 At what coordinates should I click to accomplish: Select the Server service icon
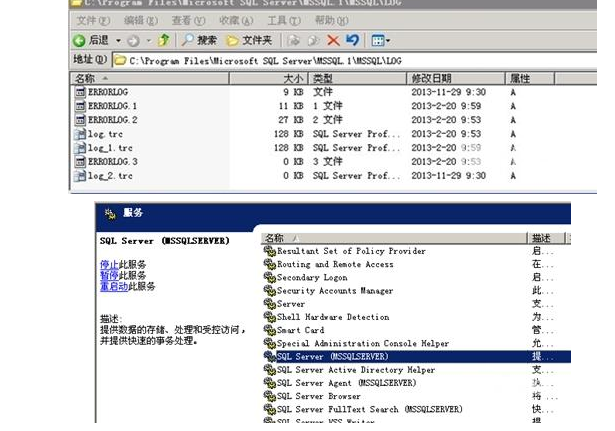(x=269, y=304)
